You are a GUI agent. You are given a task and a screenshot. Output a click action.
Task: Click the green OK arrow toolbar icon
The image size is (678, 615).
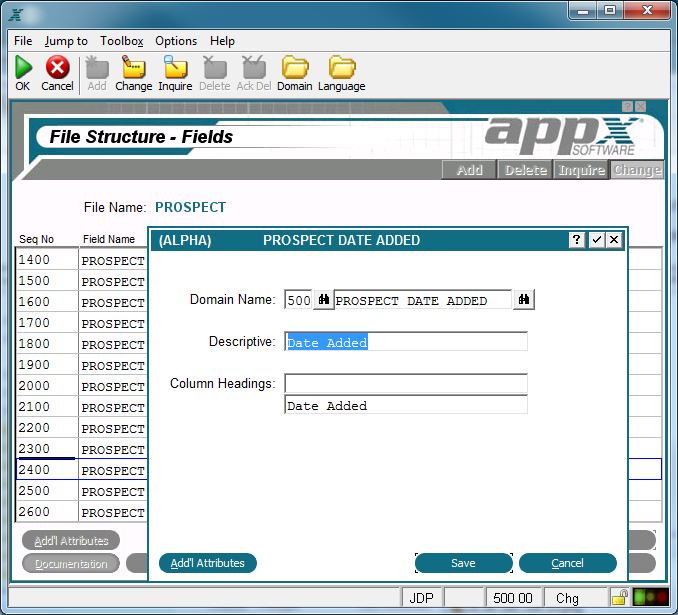pos(23,67)
